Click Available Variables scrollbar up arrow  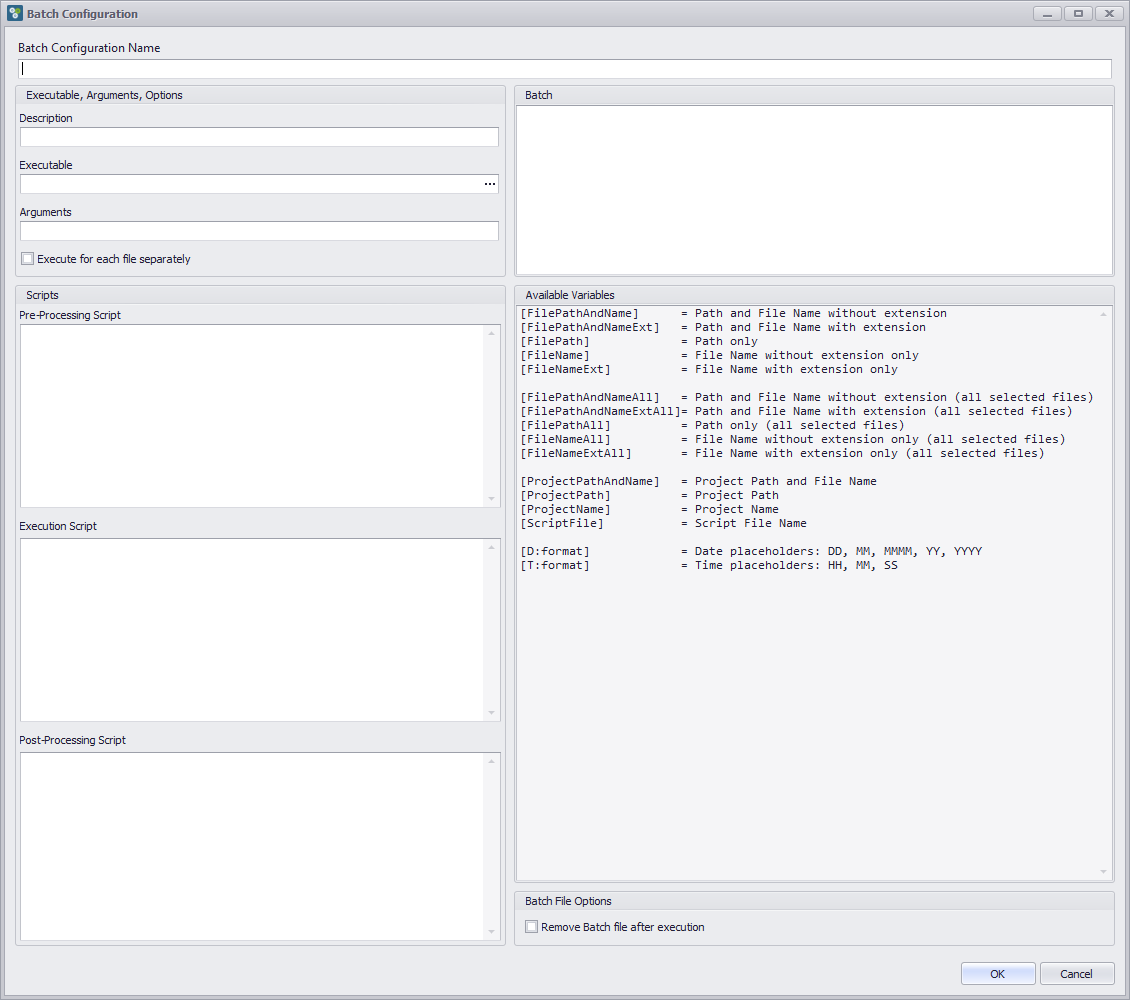coord(1104,314)
